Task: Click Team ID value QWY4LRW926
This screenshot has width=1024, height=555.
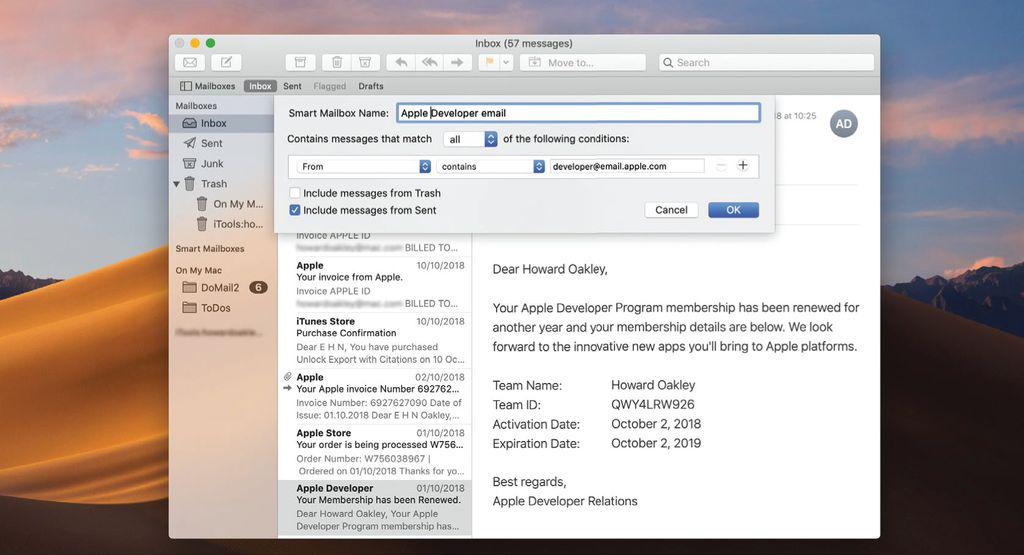Action: 652,404
